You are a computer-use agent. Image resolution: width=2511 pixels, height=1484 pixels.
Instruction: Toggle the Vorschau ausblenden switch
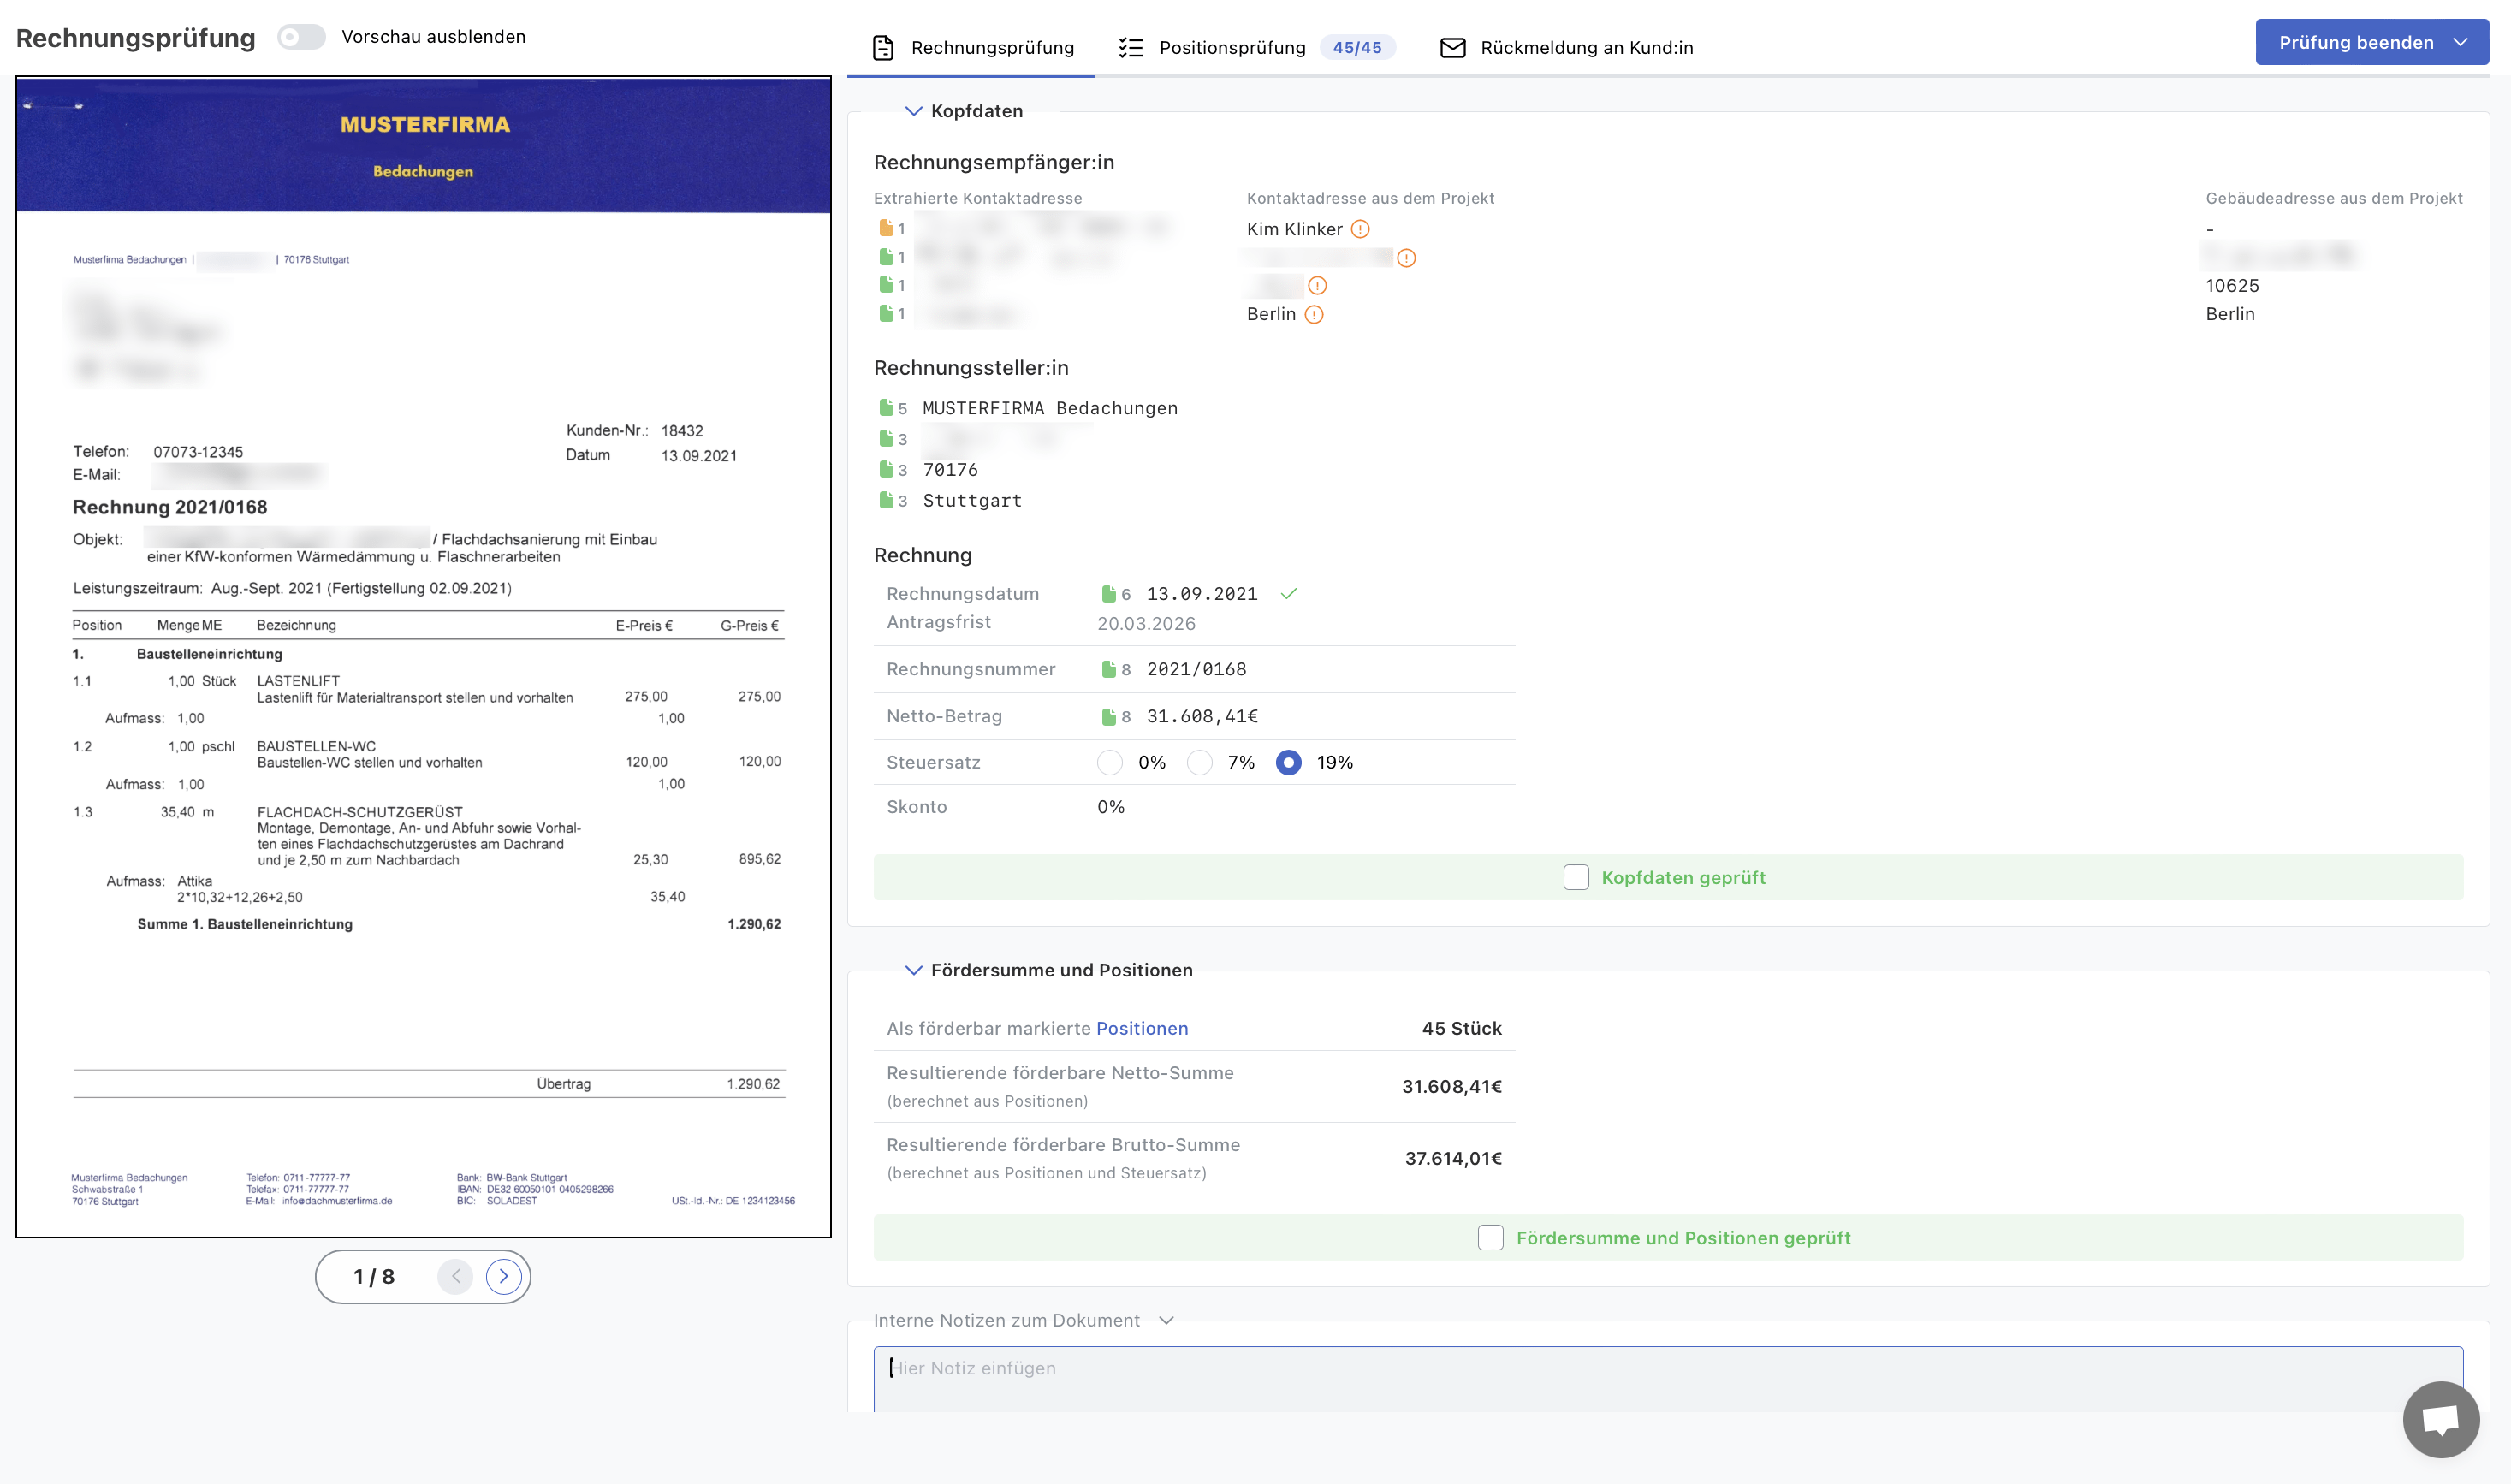tap(301, 37)
